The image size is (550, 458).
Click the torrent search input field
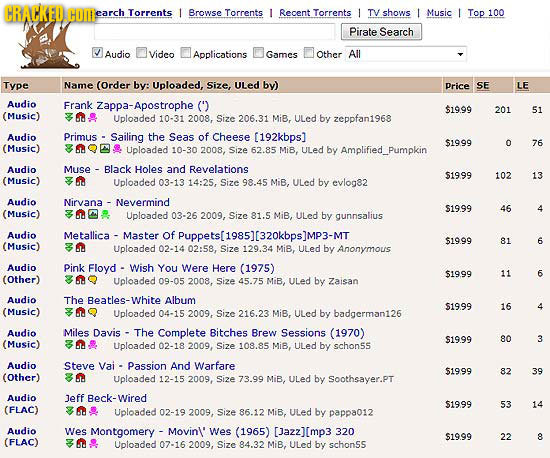[214, 32]
